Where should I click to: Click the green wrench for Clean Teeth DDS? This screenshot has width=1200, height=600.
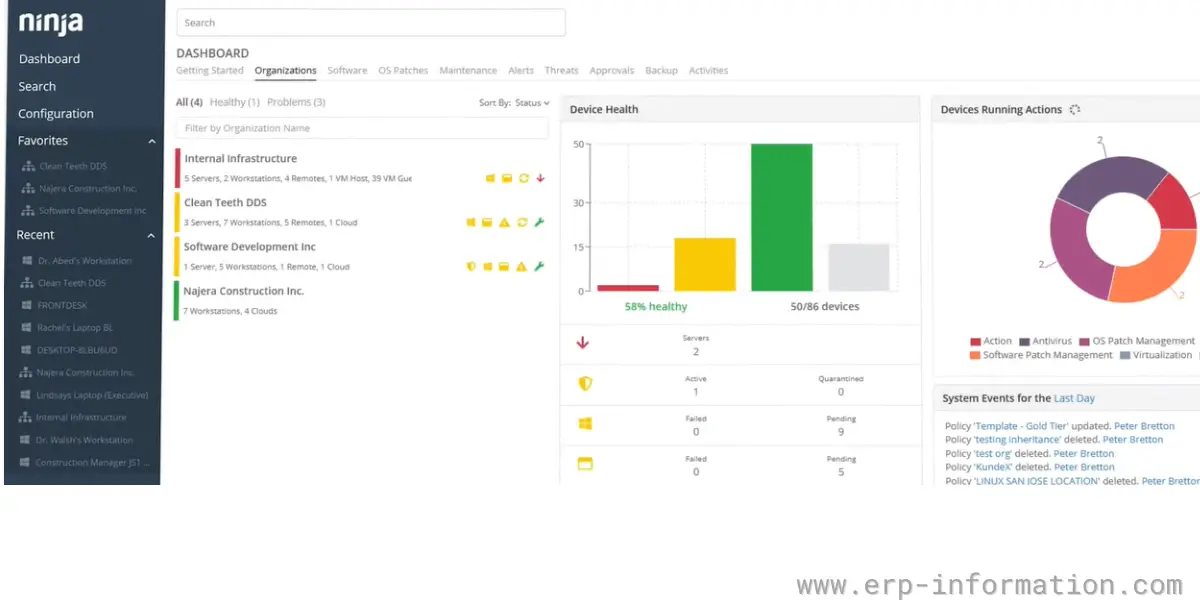[x=539, y=222]
